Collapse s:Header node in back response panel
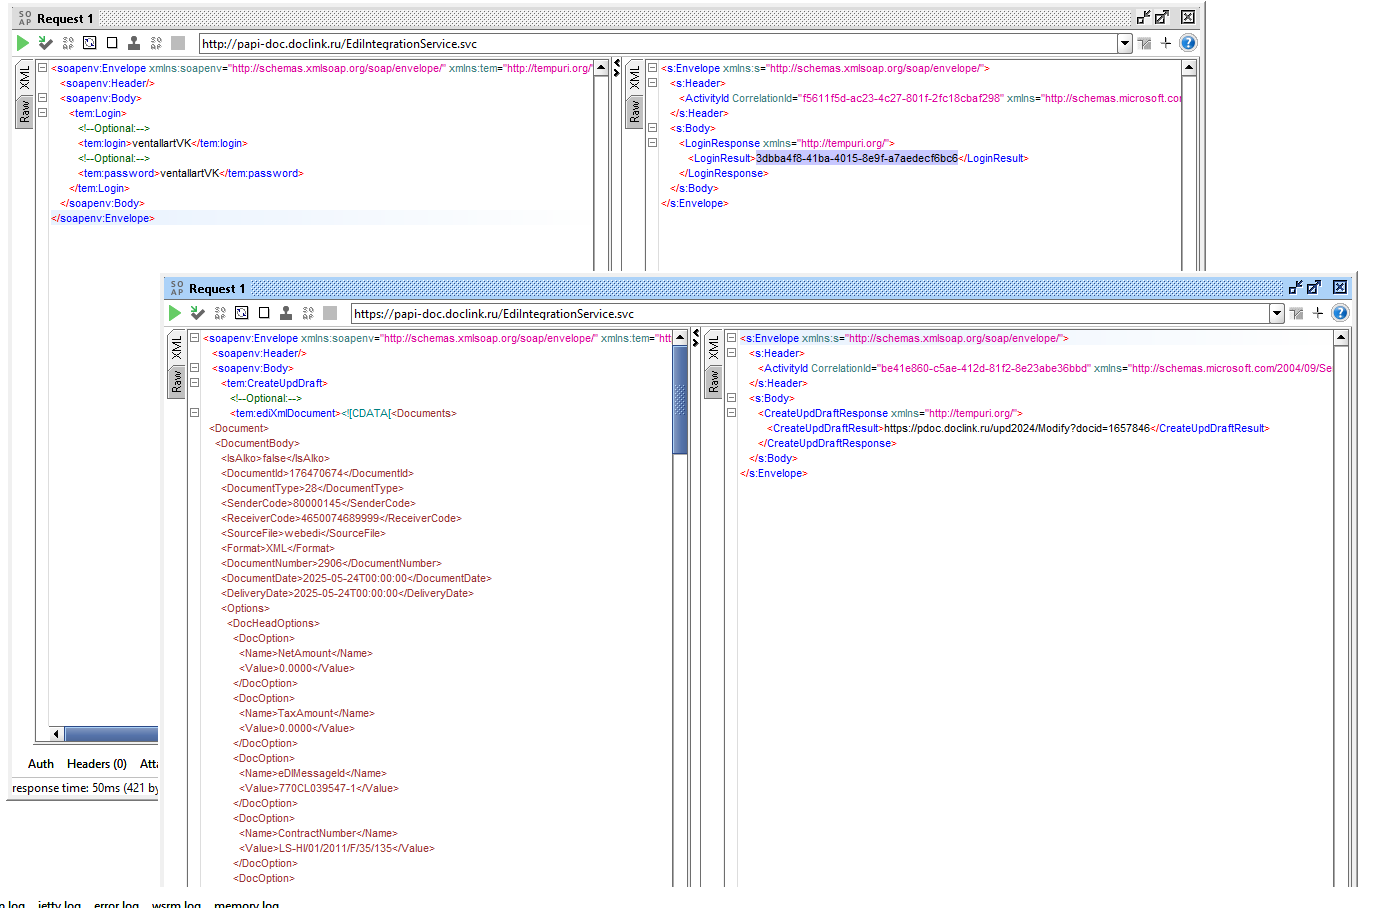This screenshot has width=1394, height=908. pos(652,83)
